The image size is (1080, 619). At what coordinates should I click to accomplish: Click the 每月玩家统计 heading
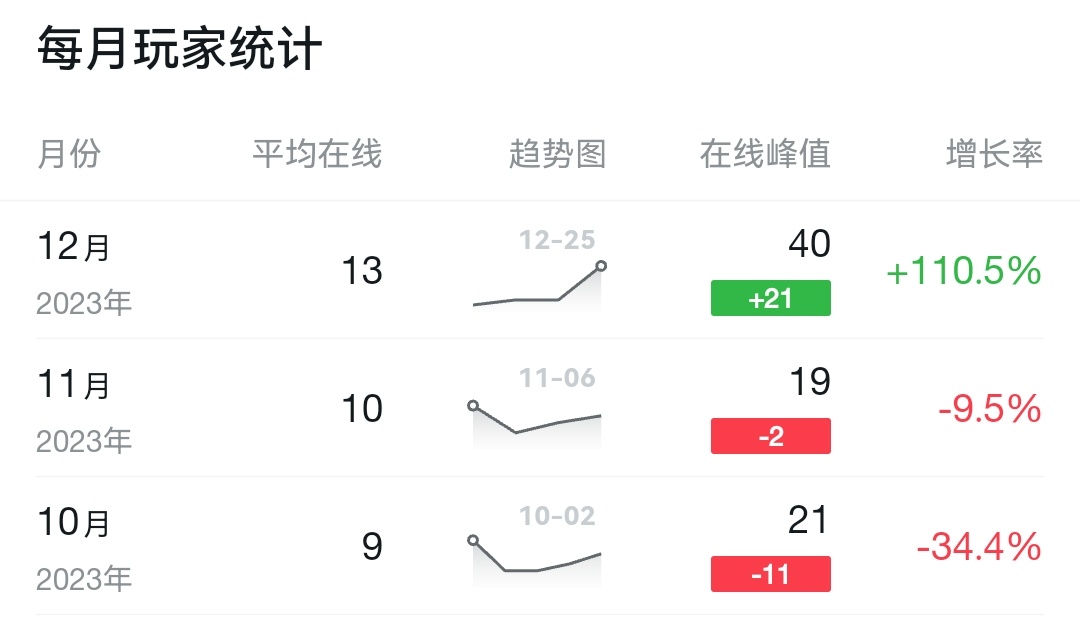pos(179,48)
